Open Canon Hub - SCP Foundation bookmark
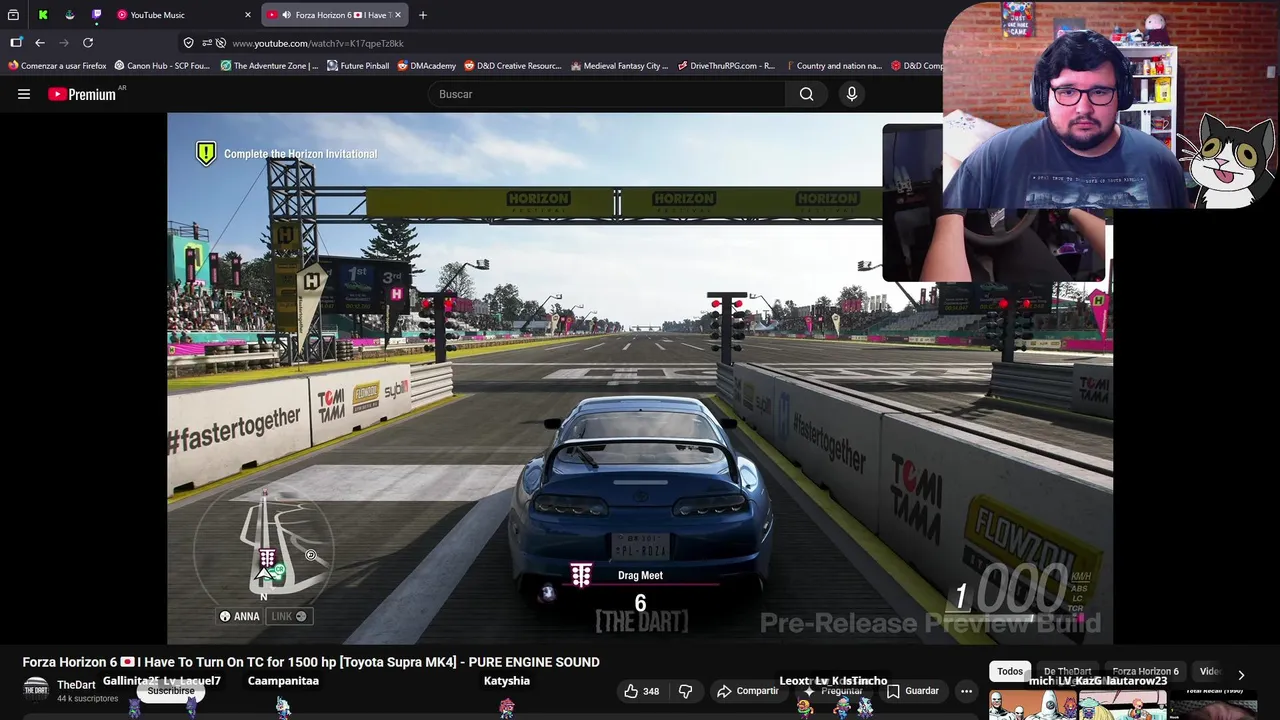This screenshot has height=720, width=1280. tap(162, 66)
